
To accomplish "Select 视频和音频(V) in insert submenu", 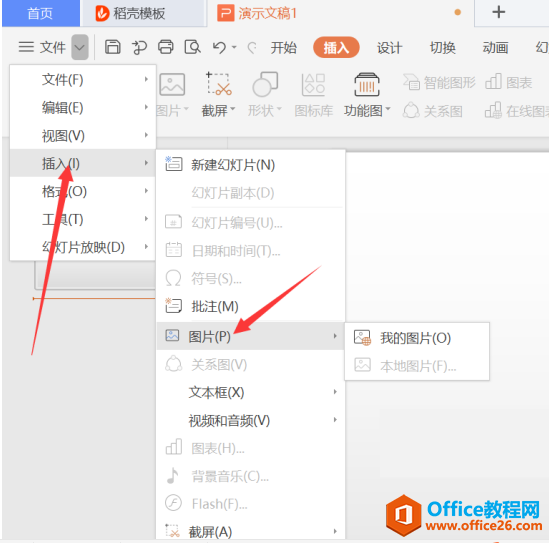I will (251, 420).
